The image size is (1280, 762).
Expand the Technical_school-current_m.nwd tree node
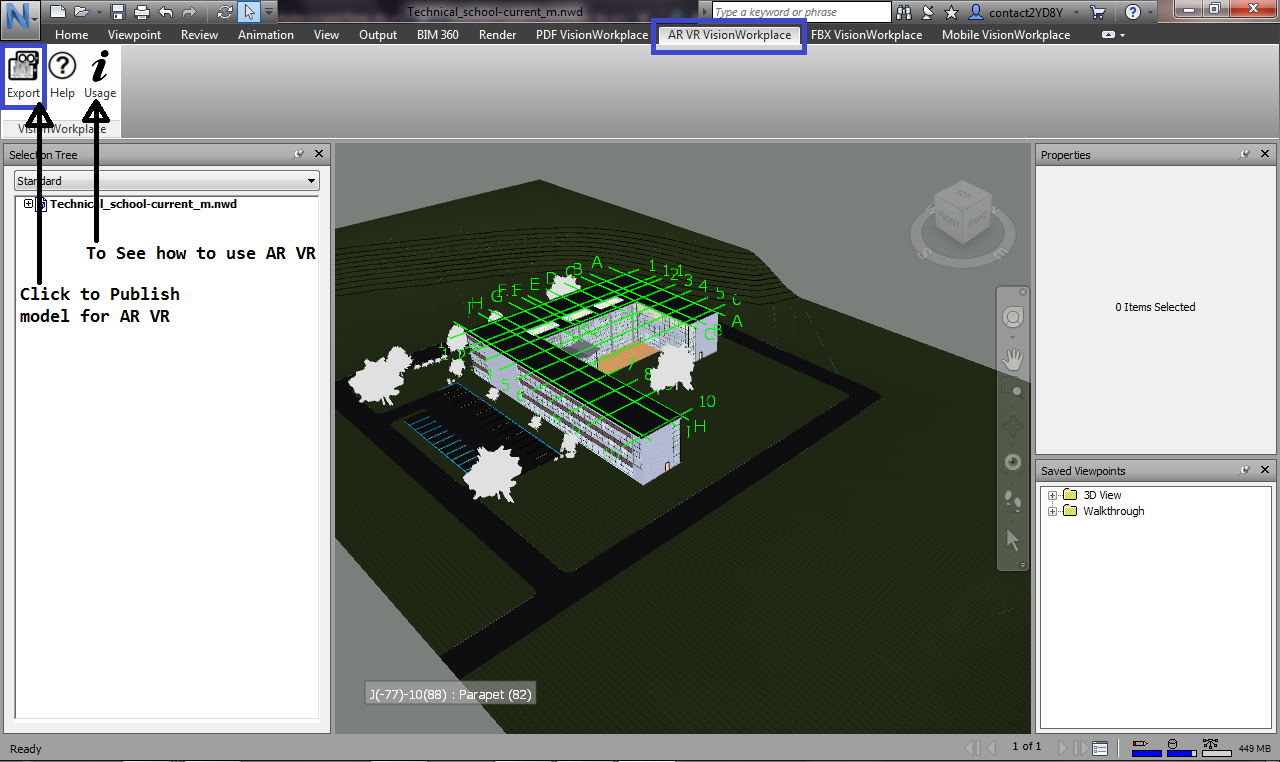pos(27,203)
